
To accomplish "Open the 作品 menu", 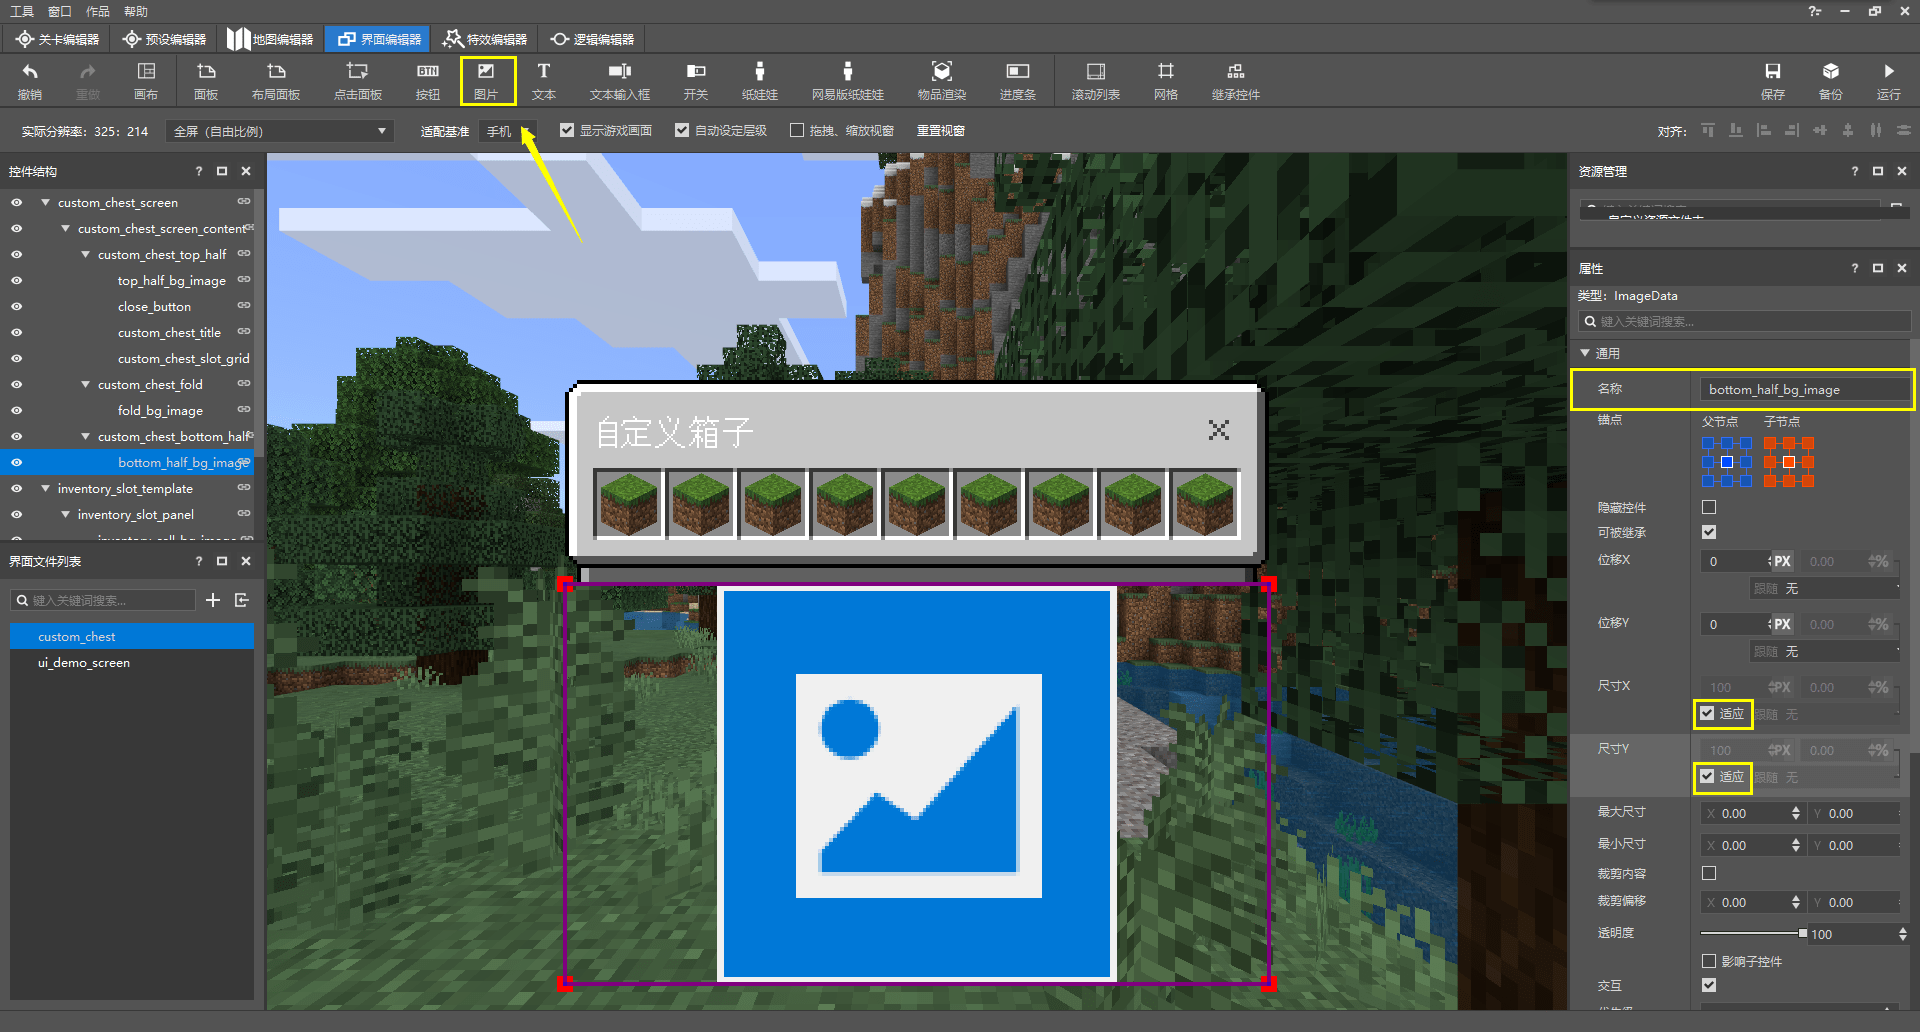I will point(98,11).
